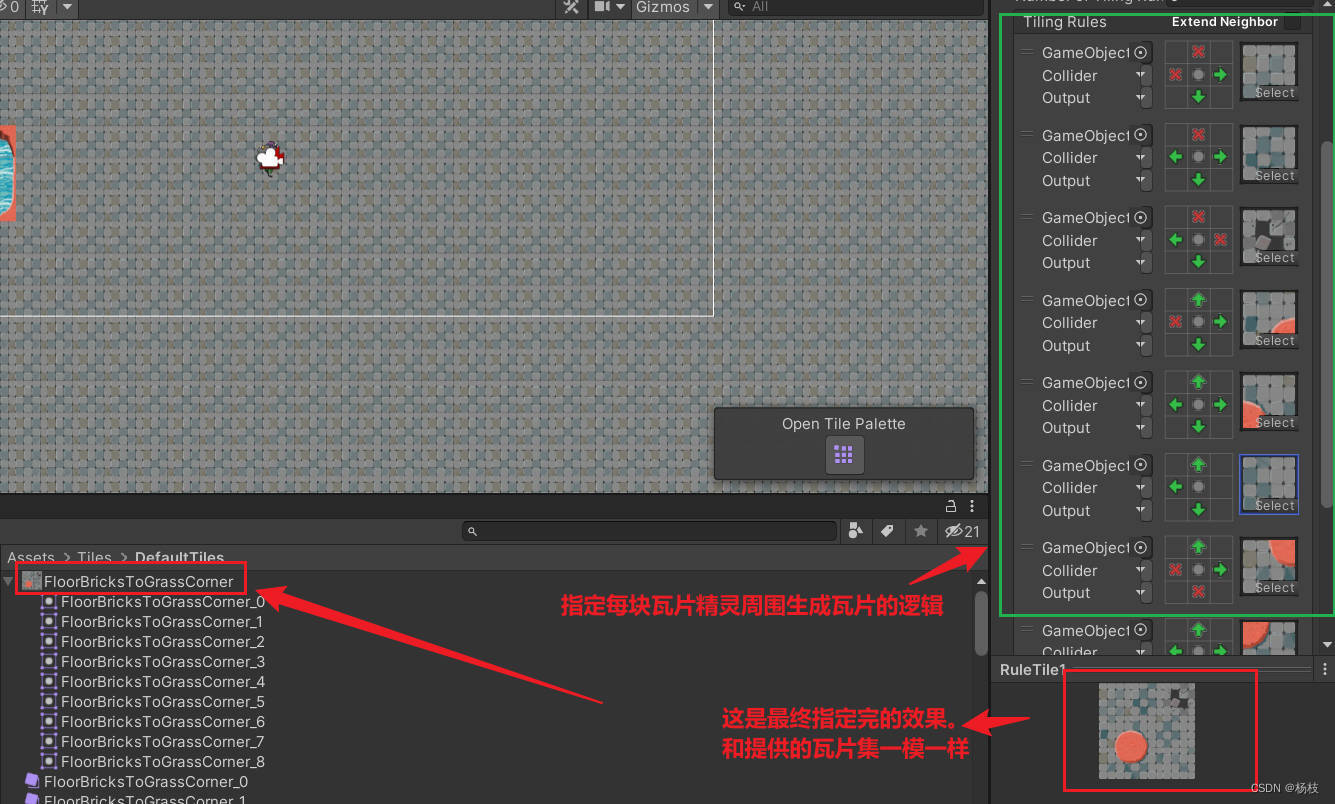Click the sprite icon beside sub-sprite FloorBricksToGrassCorner_0
This screenshot has height=804, width=1335.
tap(49, 602)
